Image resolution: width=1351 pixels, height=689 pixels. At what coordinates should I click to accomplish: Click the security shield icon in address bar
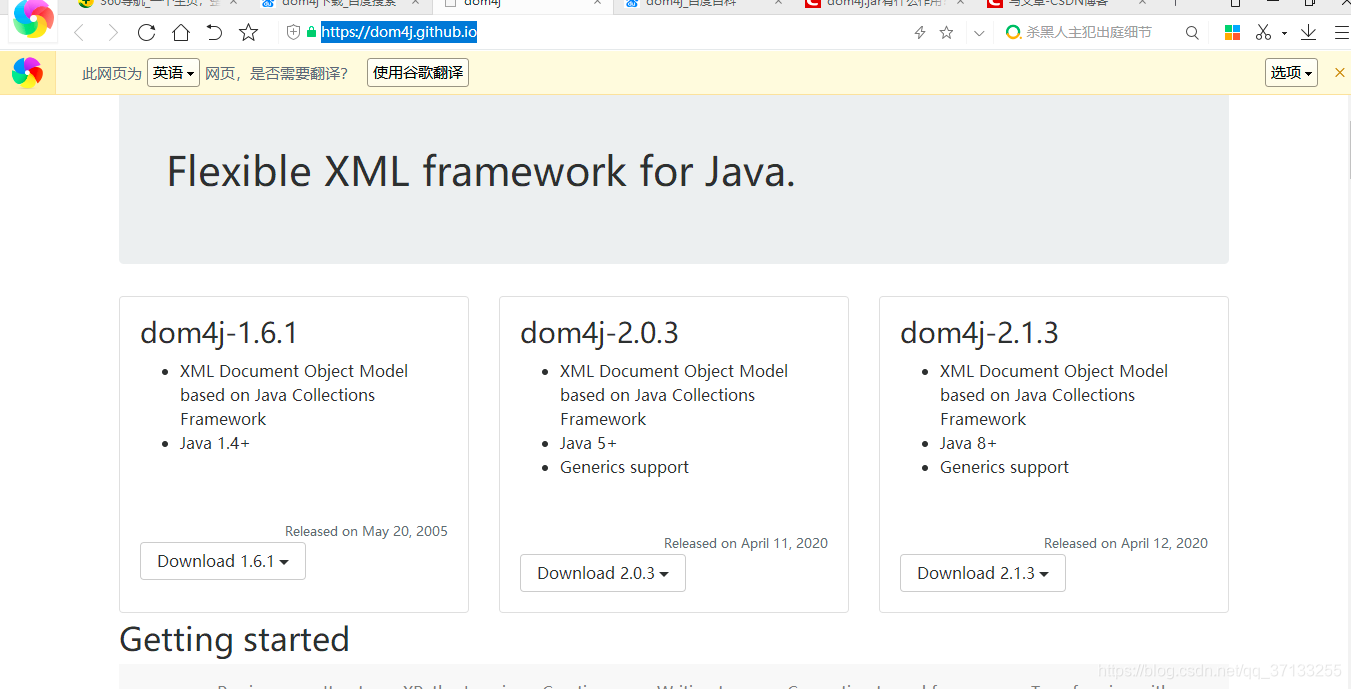pos(293,33)
